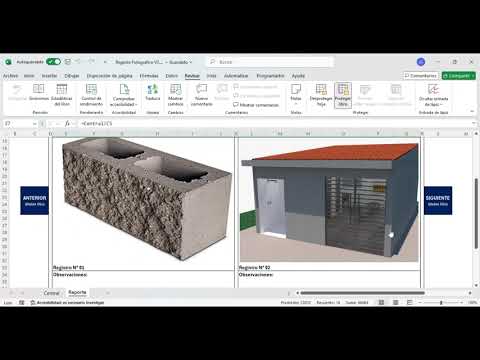The height and width of the screenshot is (360, 480).
Task: Switch to Page Break Preview icon
Action: 410,303
